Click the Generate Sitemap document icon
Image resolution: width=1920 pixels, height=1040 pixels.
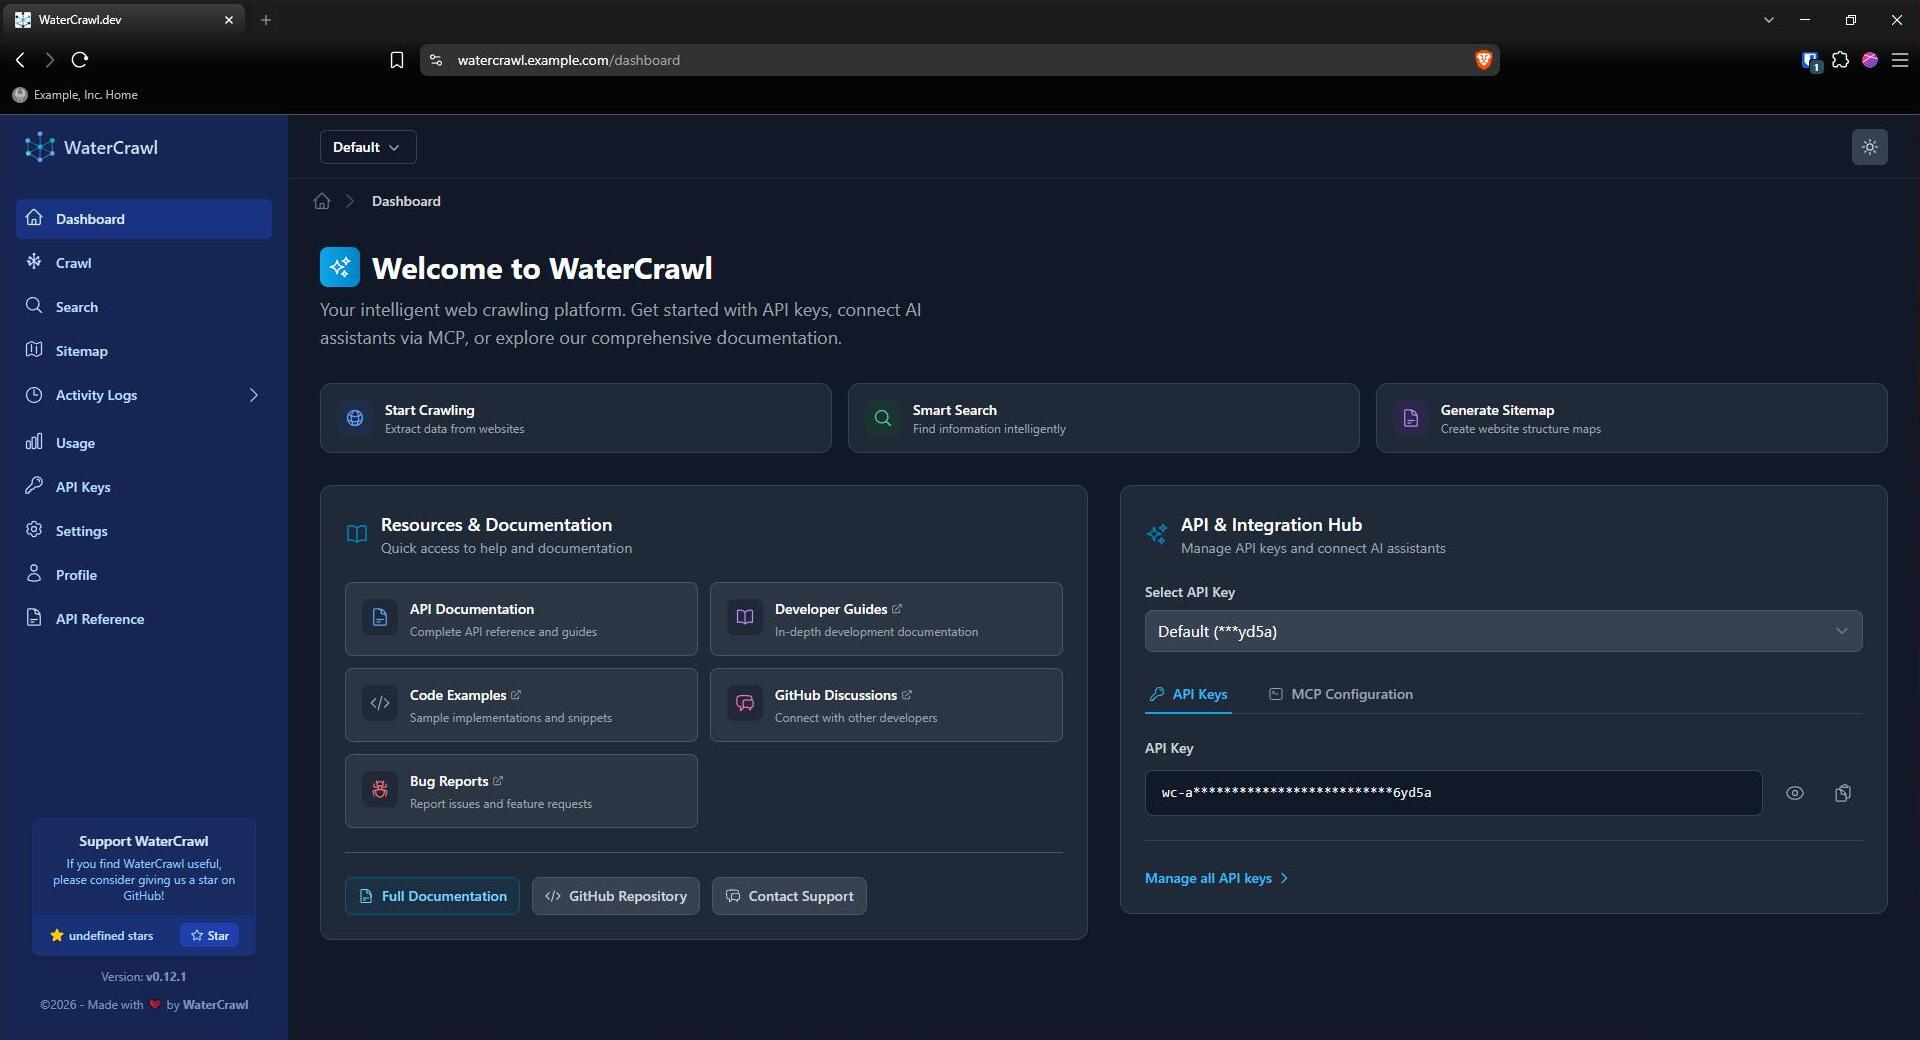point(1411,418)
